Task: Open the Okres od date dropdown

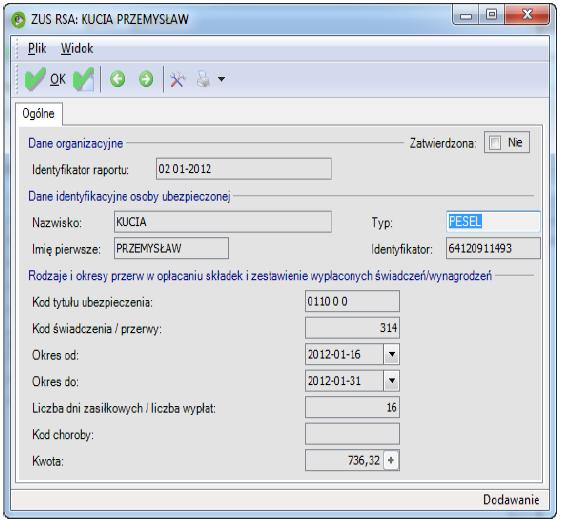Action: [x=392, y=354]
